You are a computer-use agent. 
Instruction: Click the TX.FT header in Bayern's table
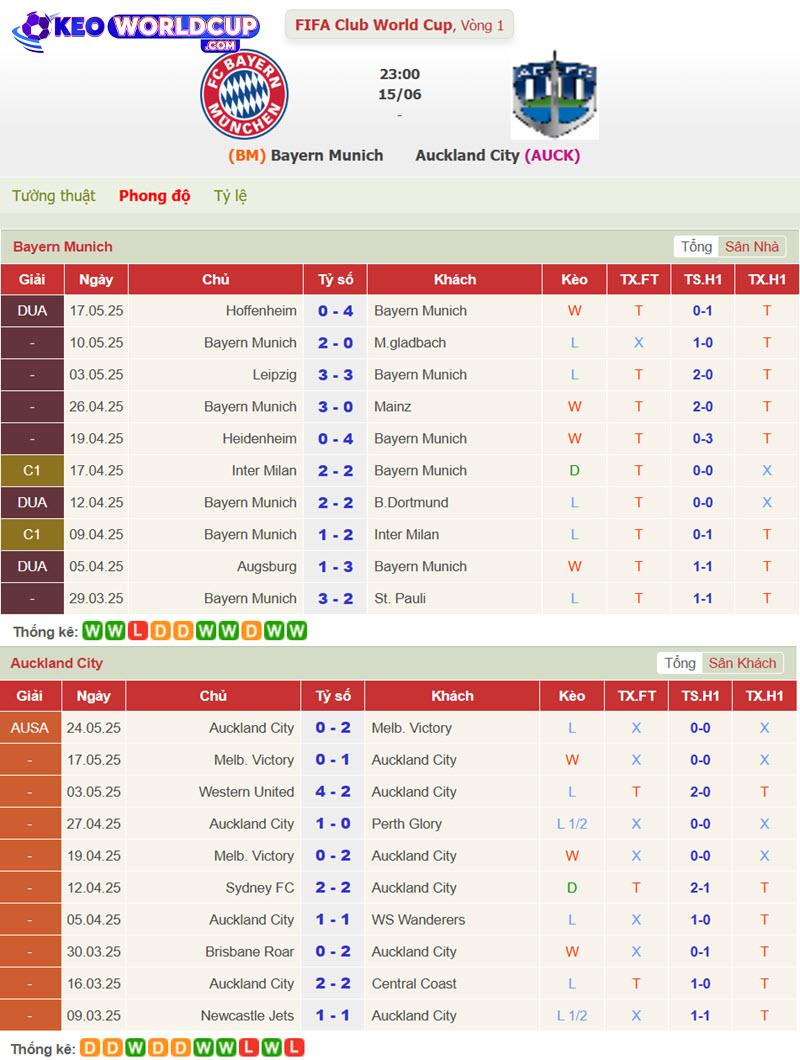click(639, 279)
